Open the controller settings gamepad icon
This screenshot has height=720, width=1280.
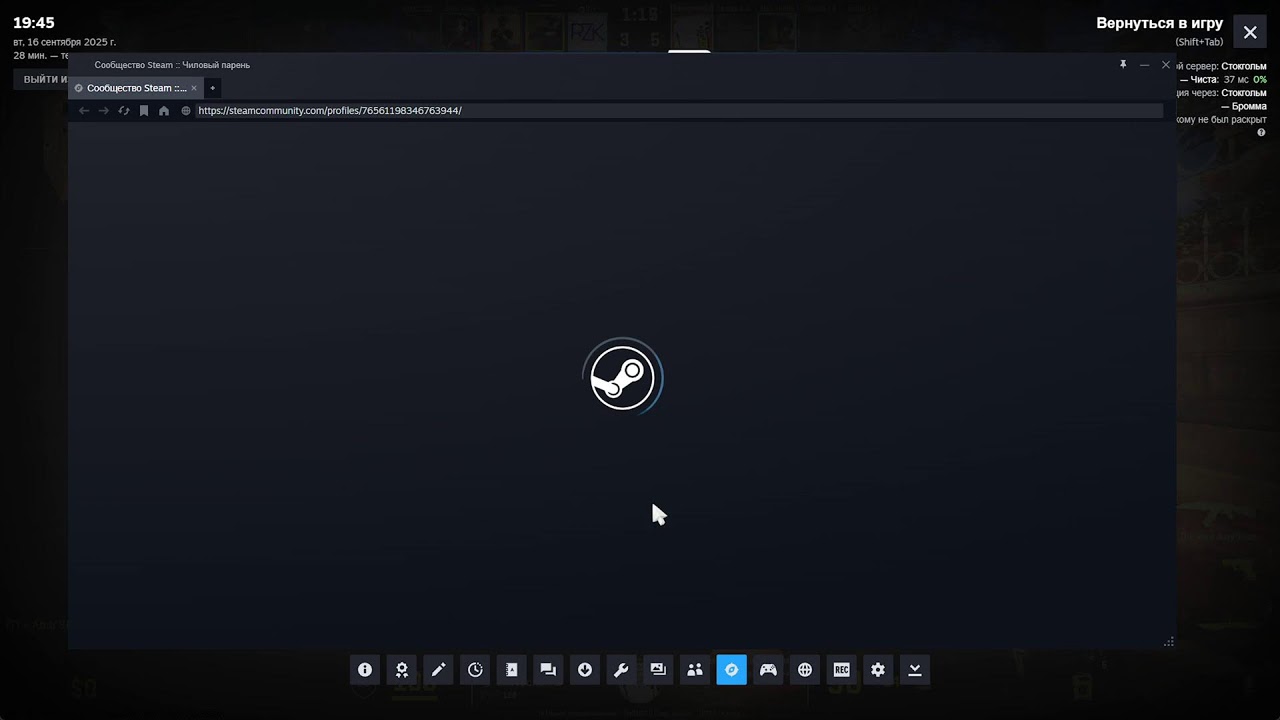tap(768, 670)
